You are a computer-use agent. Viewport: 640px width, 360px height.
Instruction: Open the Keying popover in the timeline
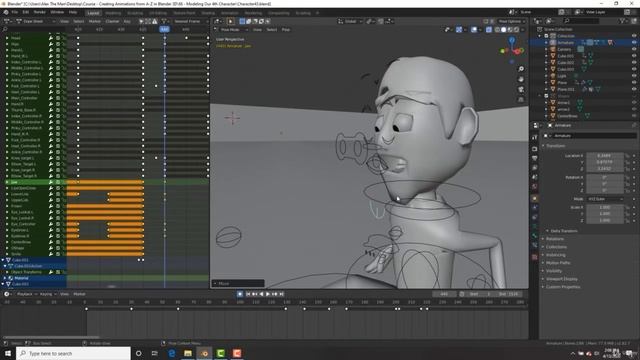click(x=48, y=294)
